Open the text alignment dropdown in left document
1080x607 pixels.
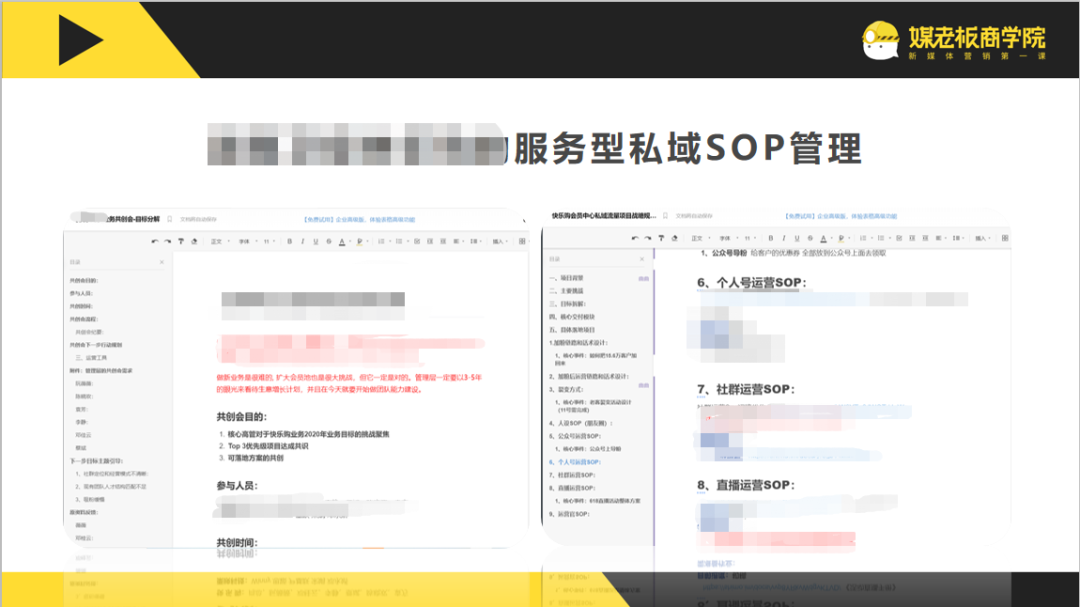[458, 241]
